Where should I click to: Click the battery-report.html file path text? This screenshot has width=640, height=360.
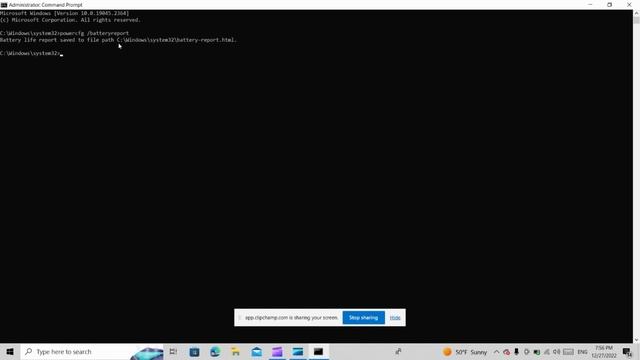(177, 40)
